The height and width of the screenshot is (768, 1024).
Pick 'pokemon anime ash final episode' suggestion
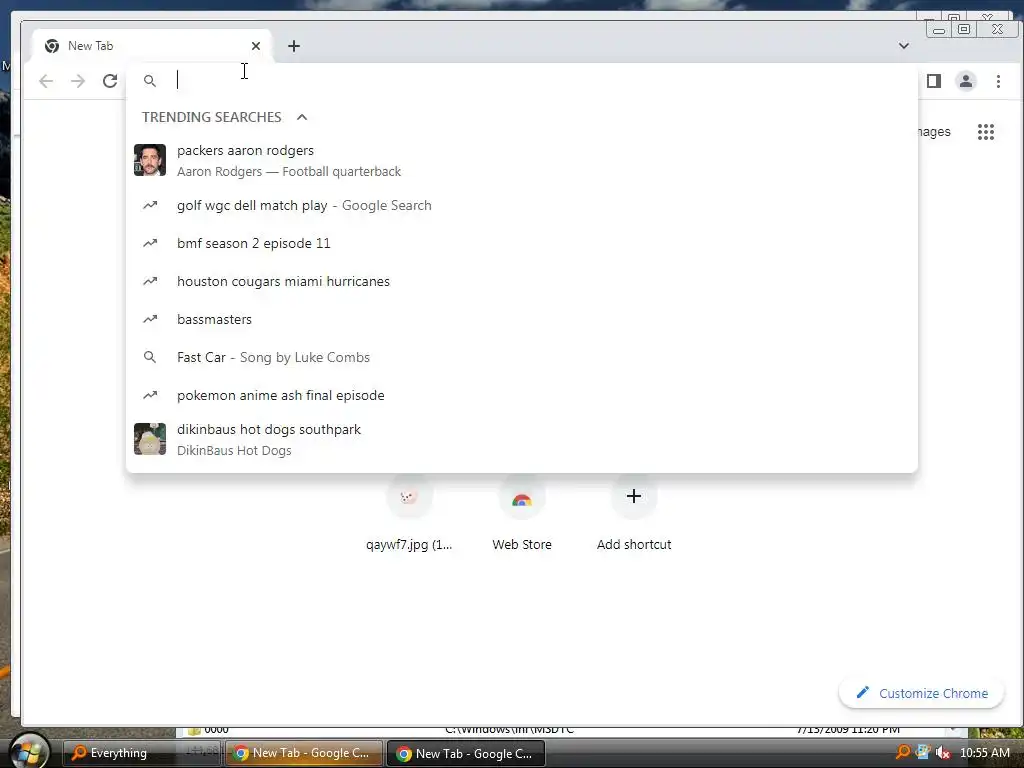521,395
